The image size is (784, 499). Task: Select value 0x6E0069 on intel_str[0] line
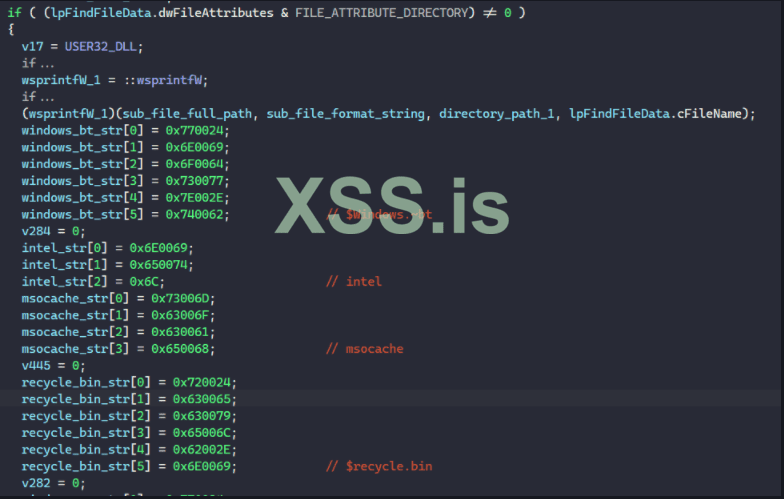point(158,248)
